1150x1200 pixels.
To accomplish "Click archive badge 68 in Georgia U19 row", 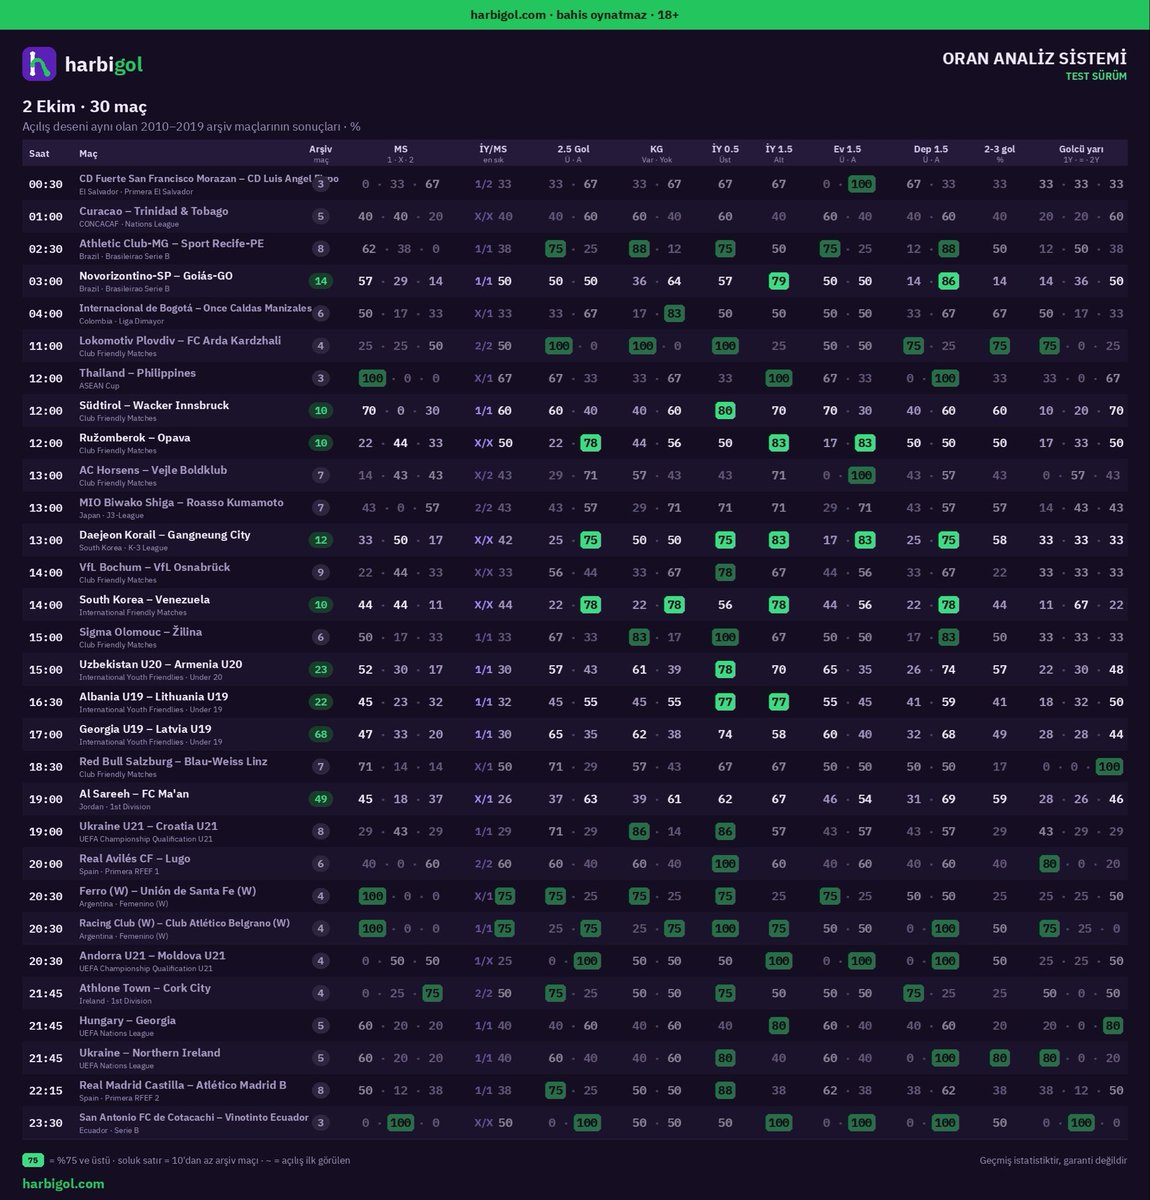I will point(321,735).
